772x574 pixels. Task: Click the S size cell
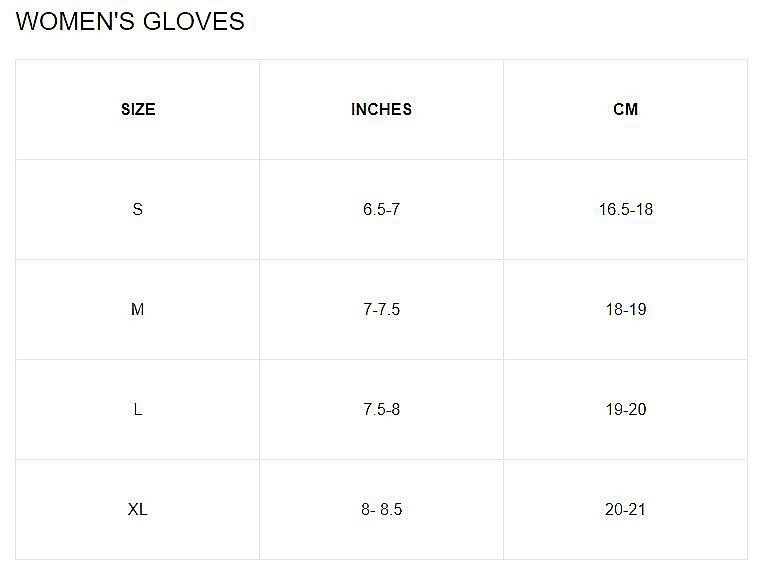pos(138,209)
